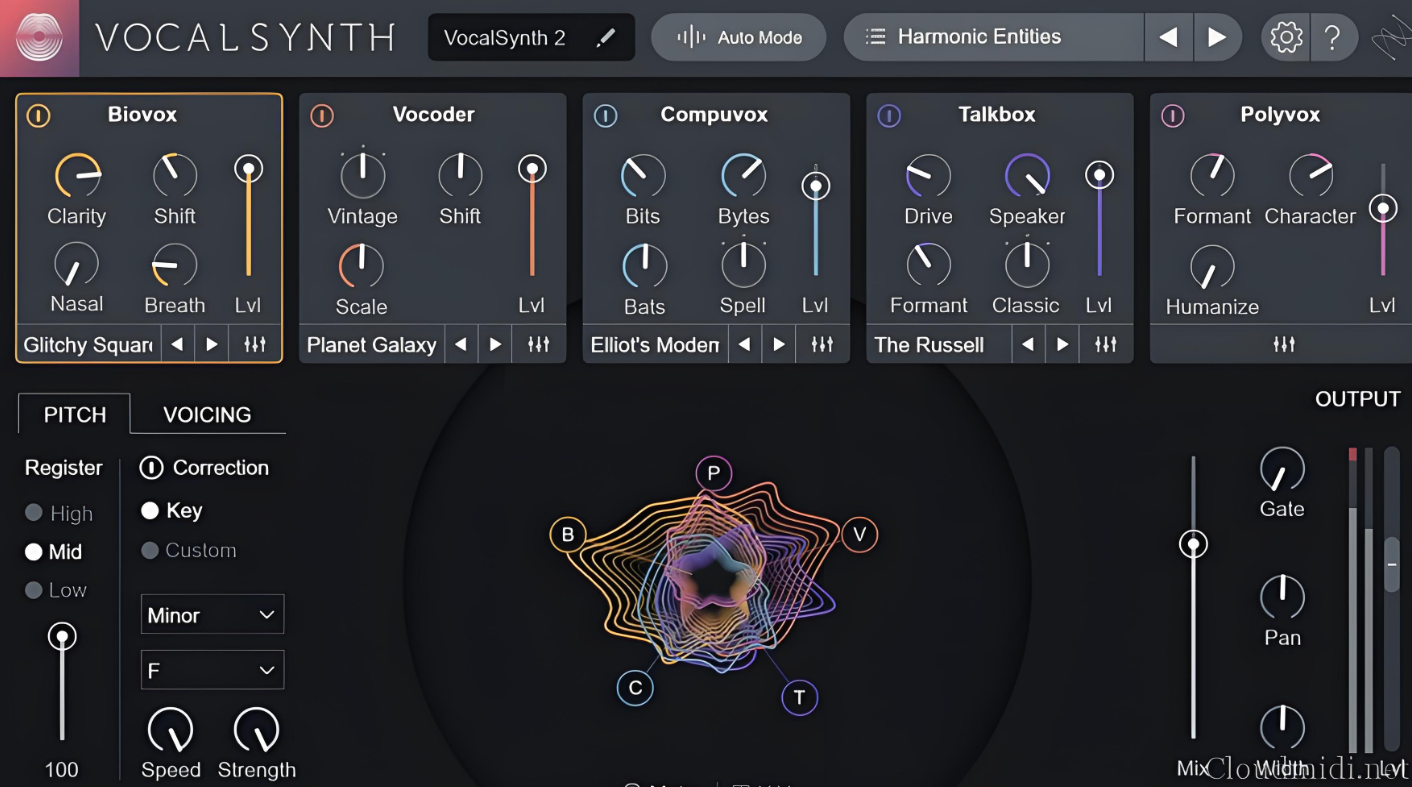Open Vocoder advanced settings sliders icon
1412x787 pixels.
pos(539,345)
